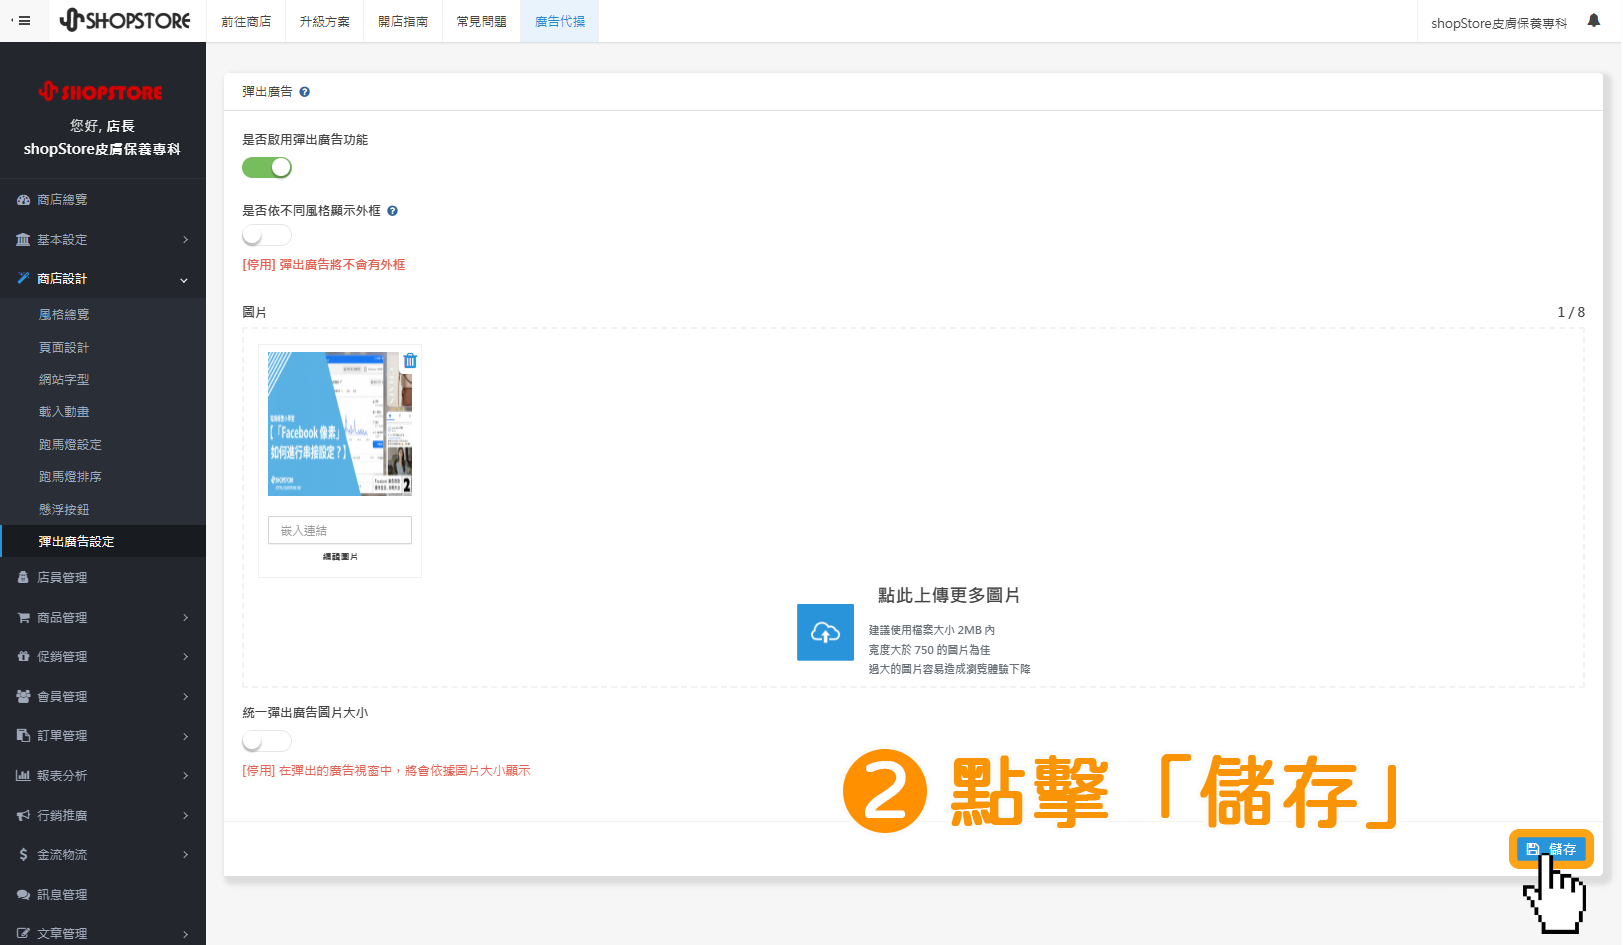The width and height of the screenshot is (1623, 945).
Task: Click the 商品管理 cart icon
Action: point(23,618)
